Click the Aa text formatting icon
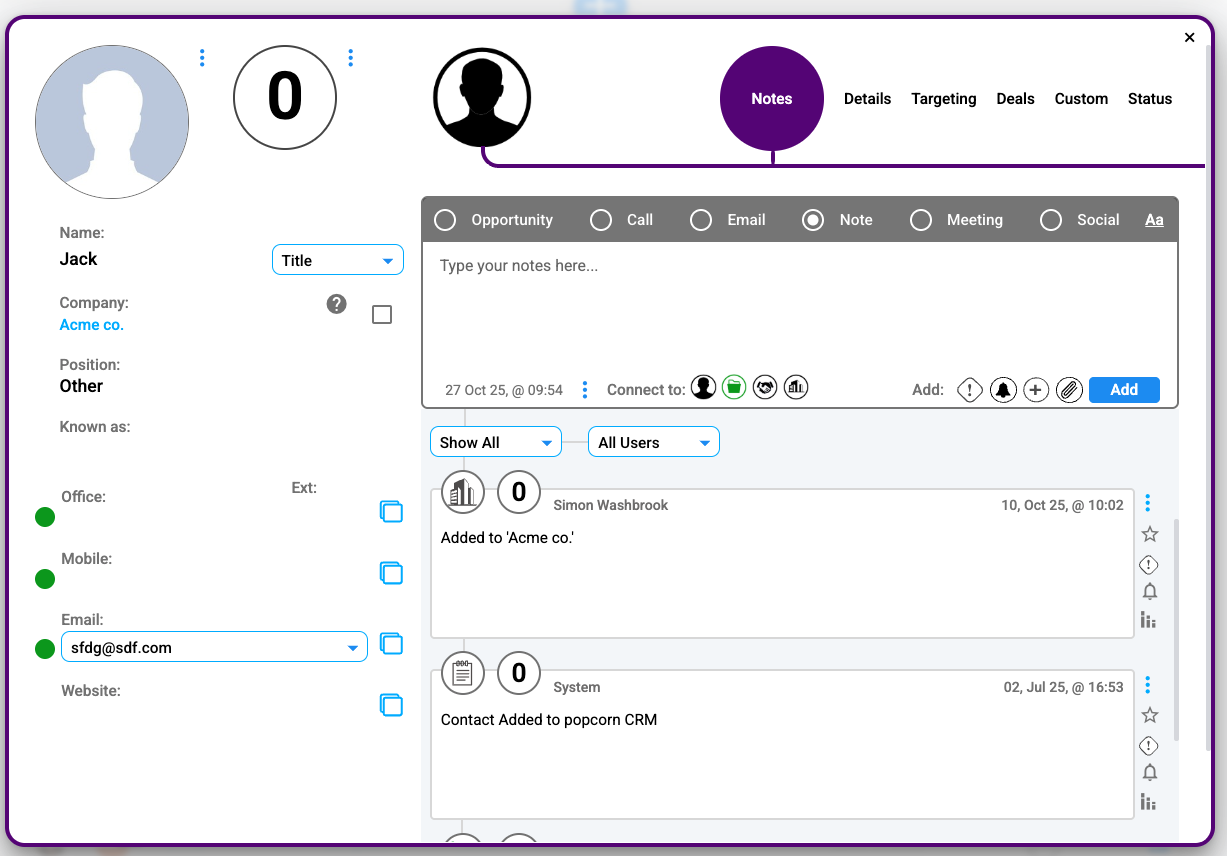Viewport: 1227px width, 856px height. pos(1154,220)
